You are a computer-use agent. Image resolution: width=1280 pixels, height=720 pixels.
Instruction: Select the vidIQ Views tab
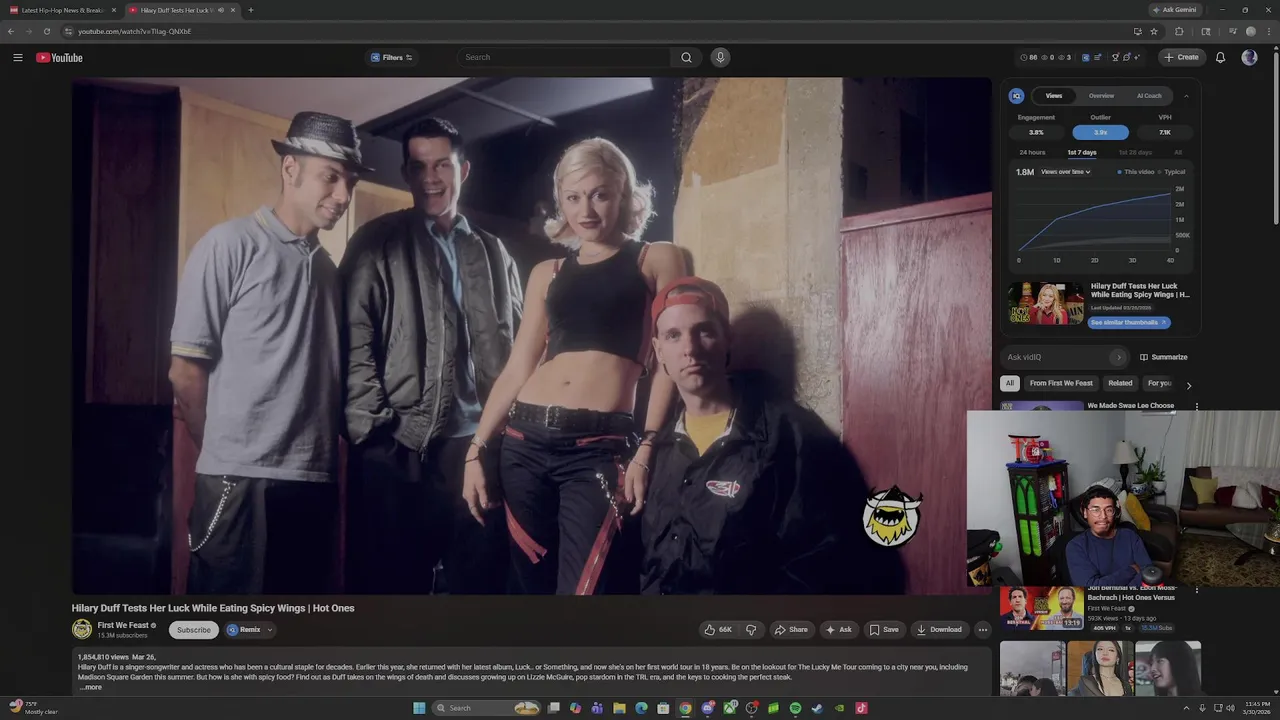pyautogui.click(x=1054, y=96)
